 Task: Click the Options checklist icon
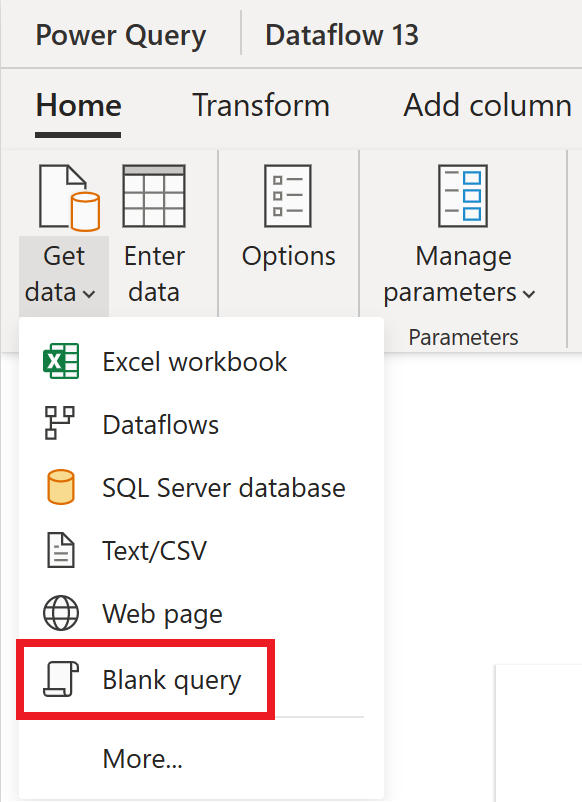point(288,196)
